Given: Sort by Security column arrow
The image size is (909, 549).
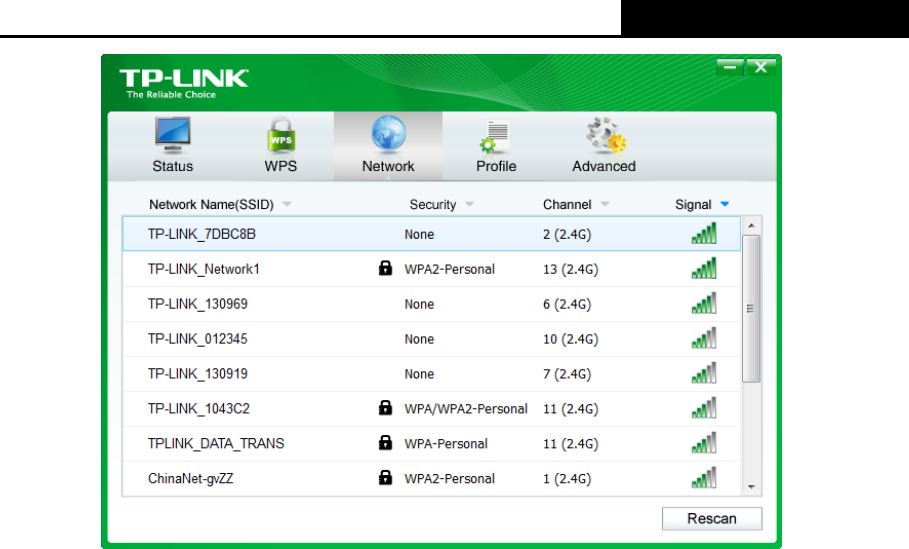Looking at the screenshot, I should coord(470,204).
